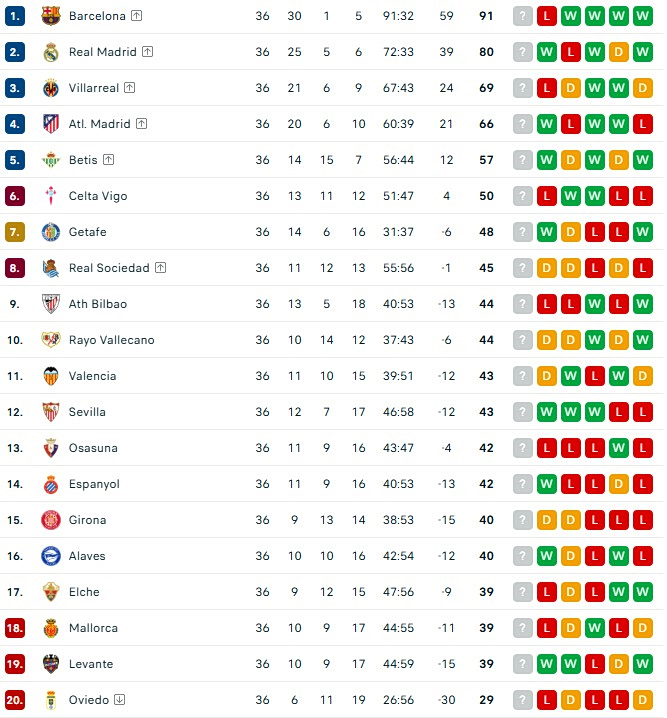Open the Ath Bilbao team link
667x718 pixels.
(x=98, y=304)
